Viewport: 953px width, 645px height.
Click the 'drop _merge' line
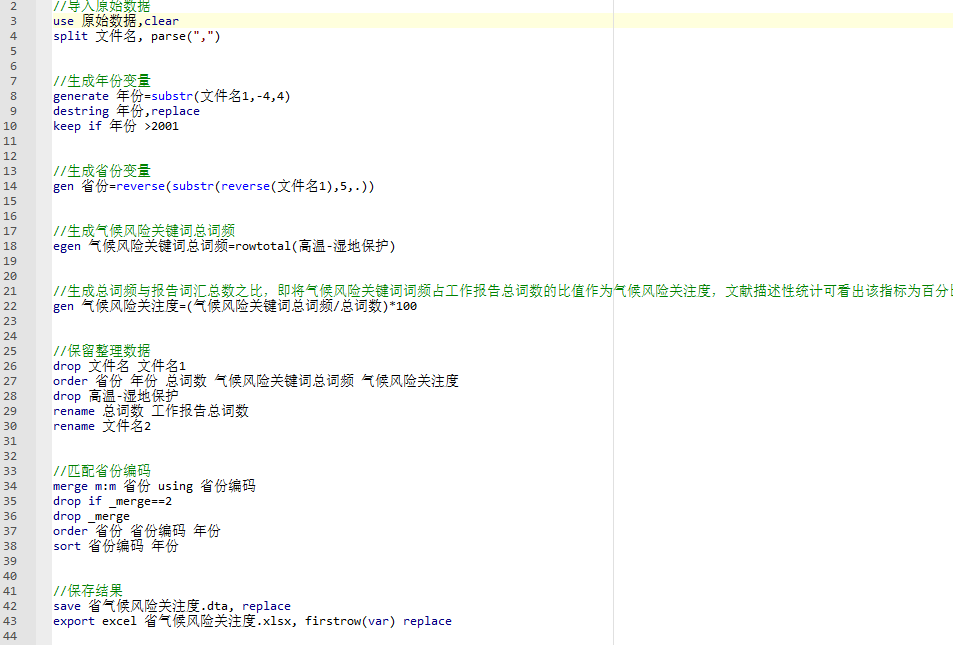click(x=91, y=516)
